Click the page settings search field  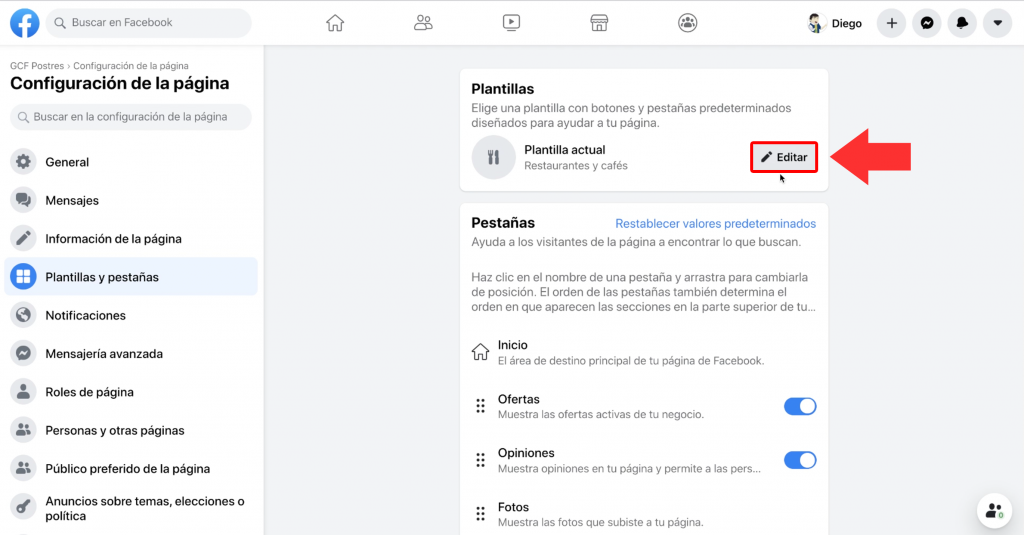tap(131, 117)
